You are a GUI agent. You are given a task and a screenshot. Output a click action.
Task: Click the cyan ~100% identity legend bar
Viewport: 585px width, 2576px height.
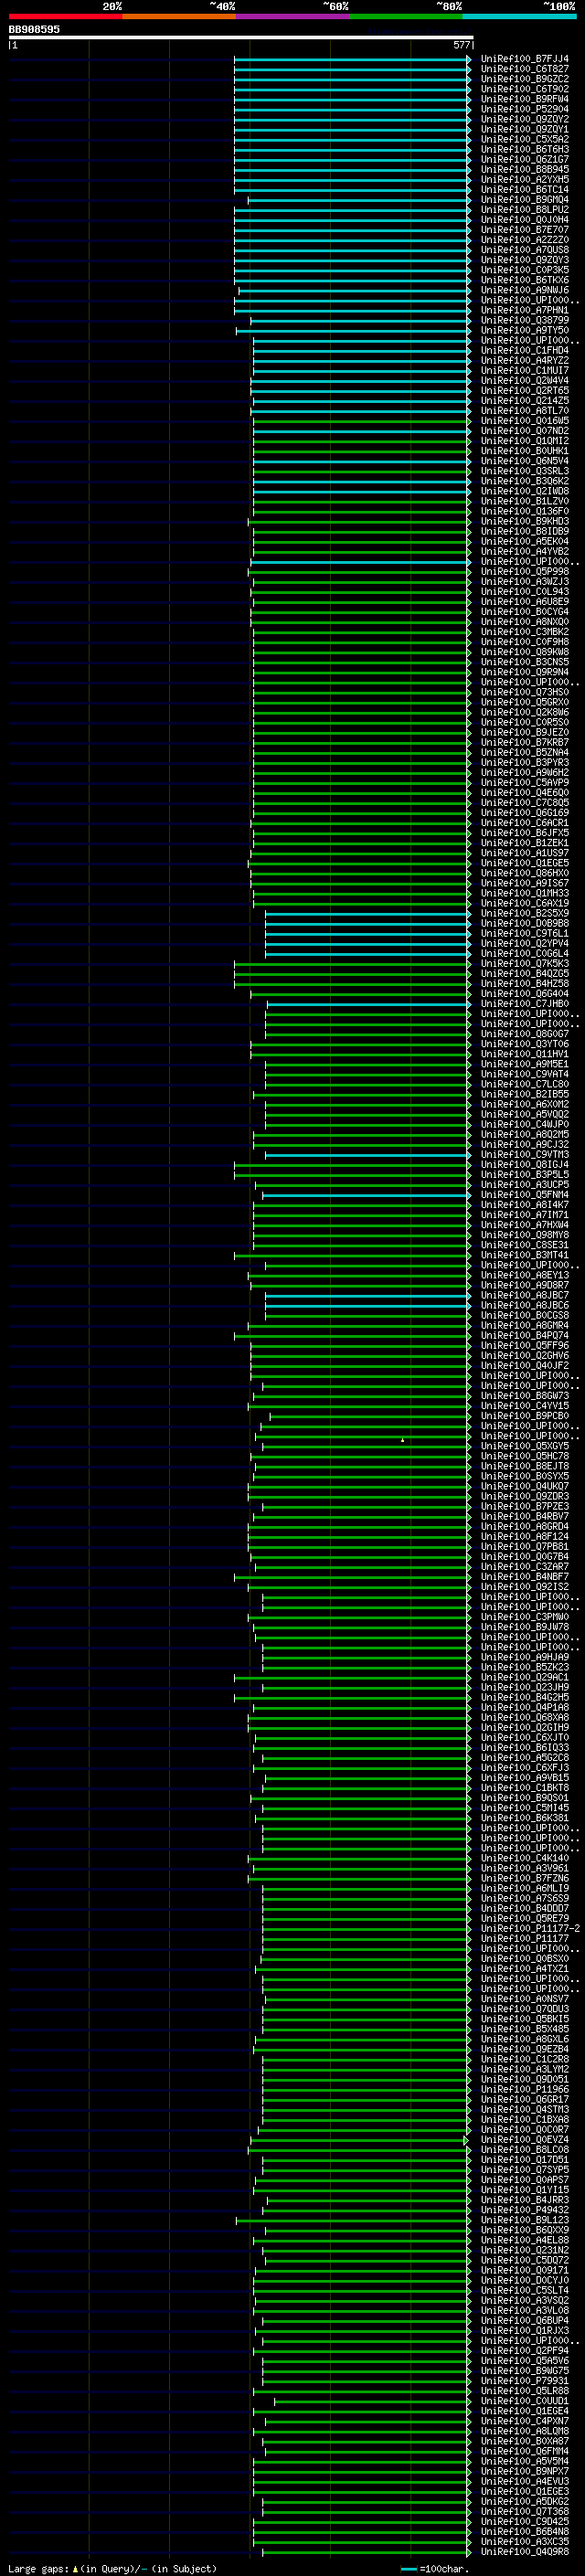click(x=520, y=16)
